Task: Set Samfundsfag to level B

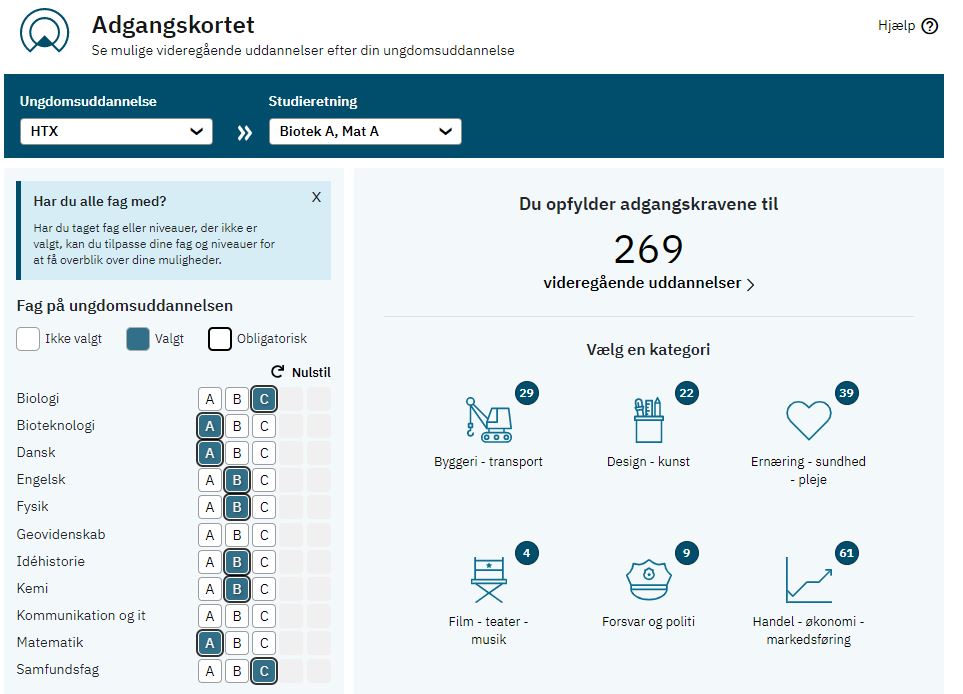Action: coord(236,671)
